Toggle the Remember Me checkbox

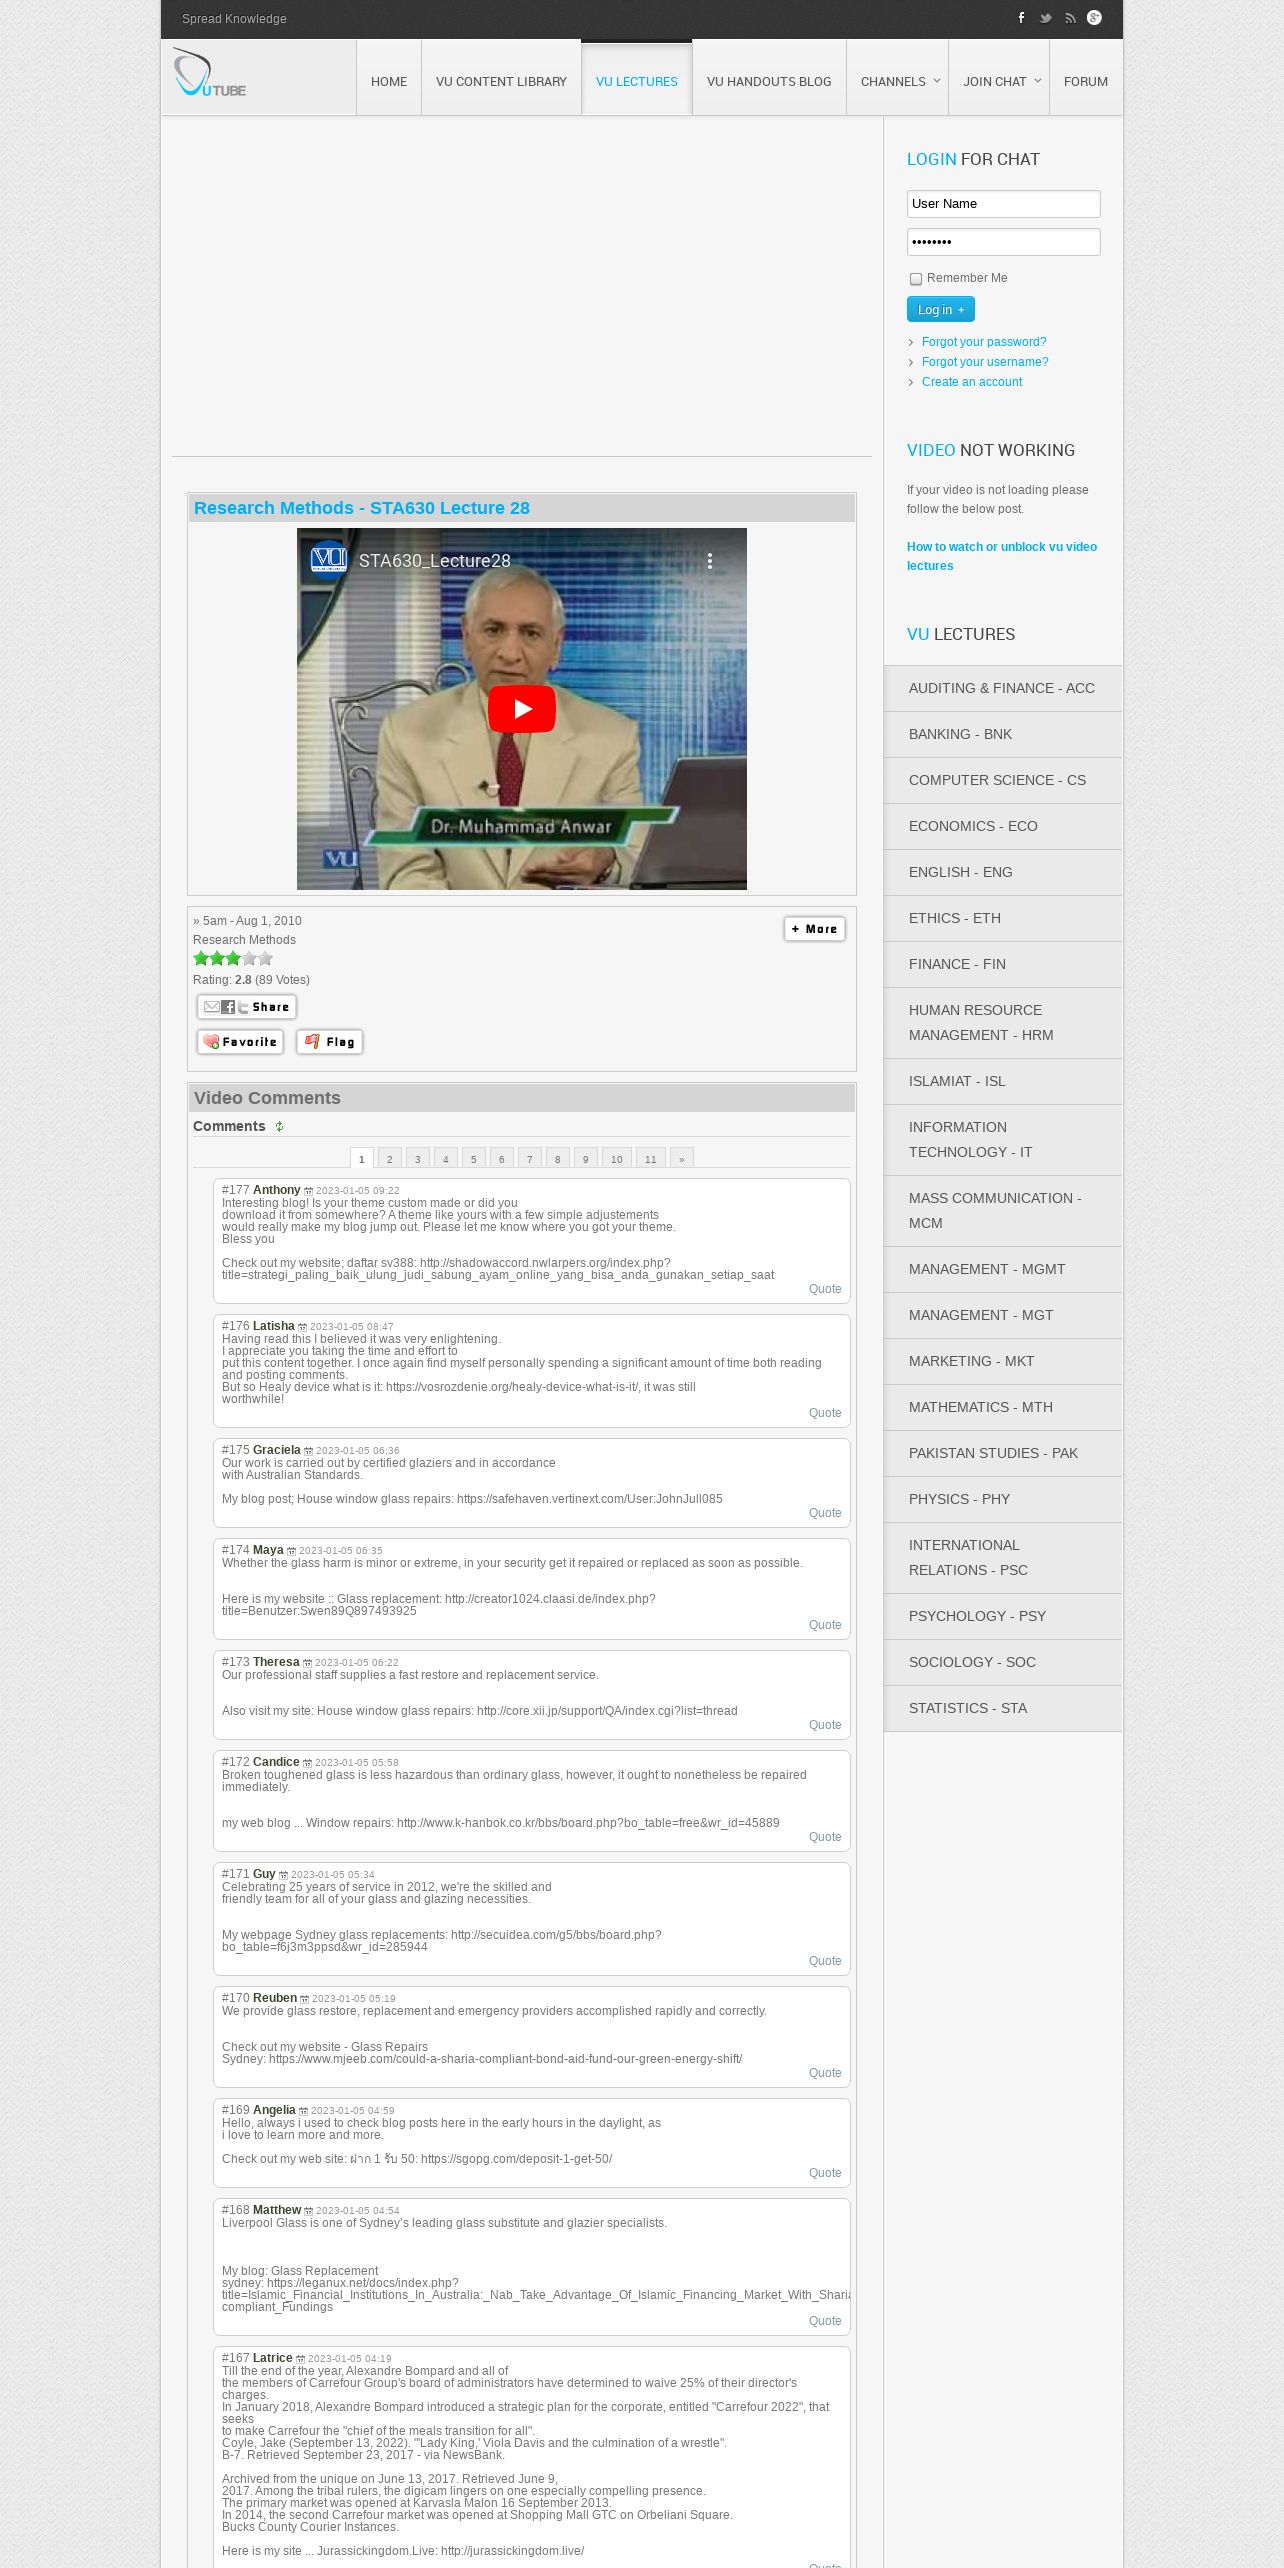coord(915,279)
